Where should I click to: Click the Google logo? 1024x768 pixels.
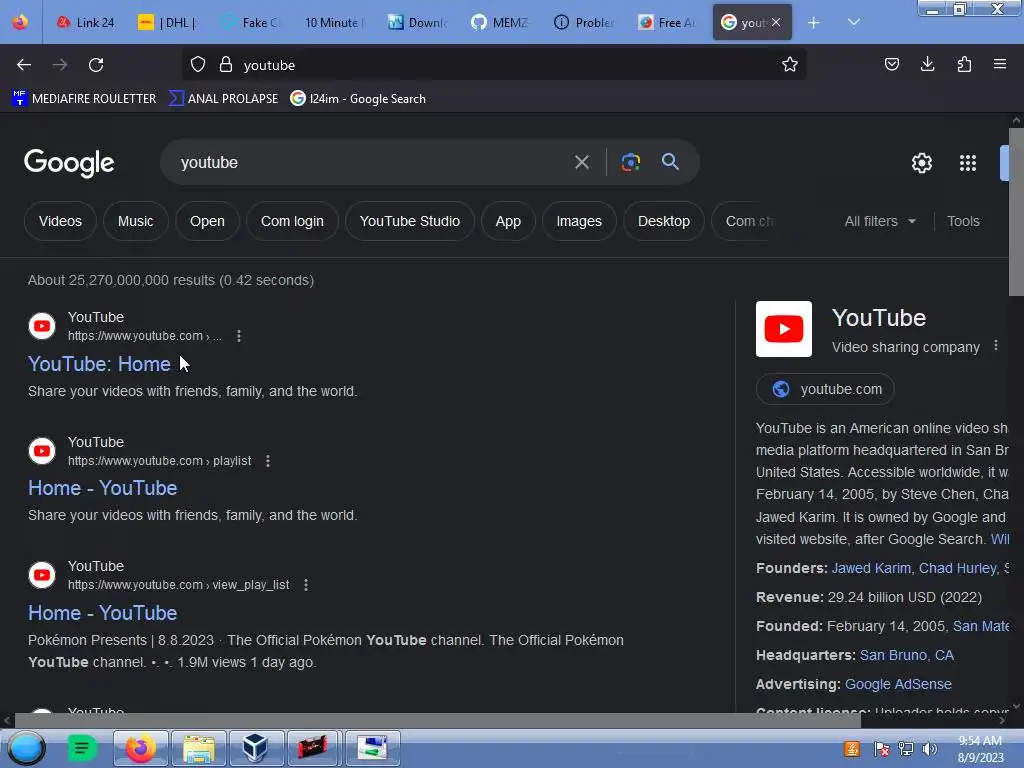[69, 163]
